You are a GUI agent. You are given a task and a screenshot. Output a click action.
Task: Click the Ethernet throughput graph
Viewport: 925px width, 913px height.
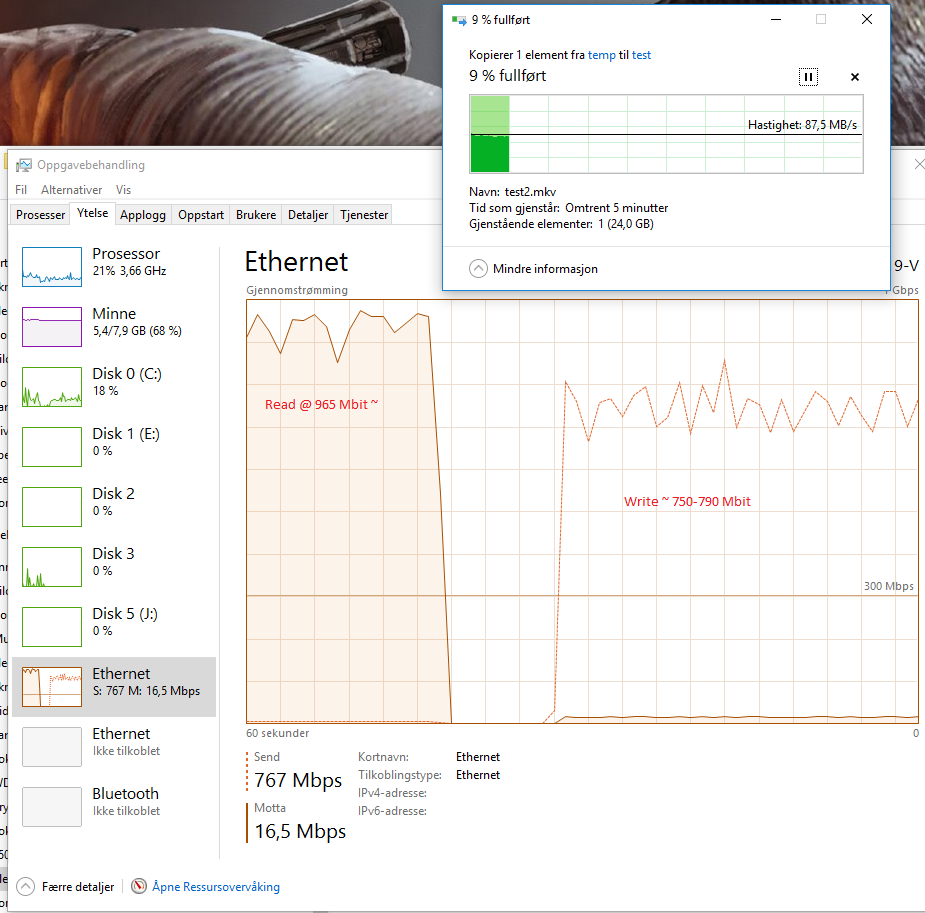click(x=582, y=511)
